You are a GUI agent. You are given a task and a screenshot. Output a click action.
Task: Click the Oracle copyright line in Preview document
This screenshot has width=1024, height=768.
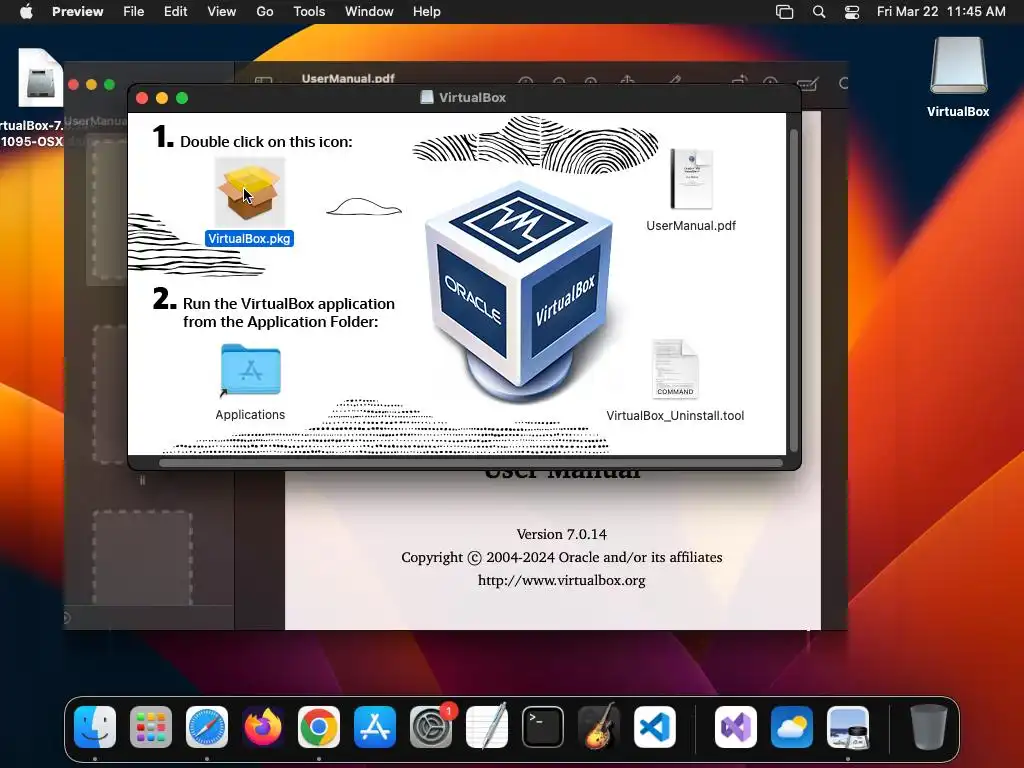tap(562, 557)
